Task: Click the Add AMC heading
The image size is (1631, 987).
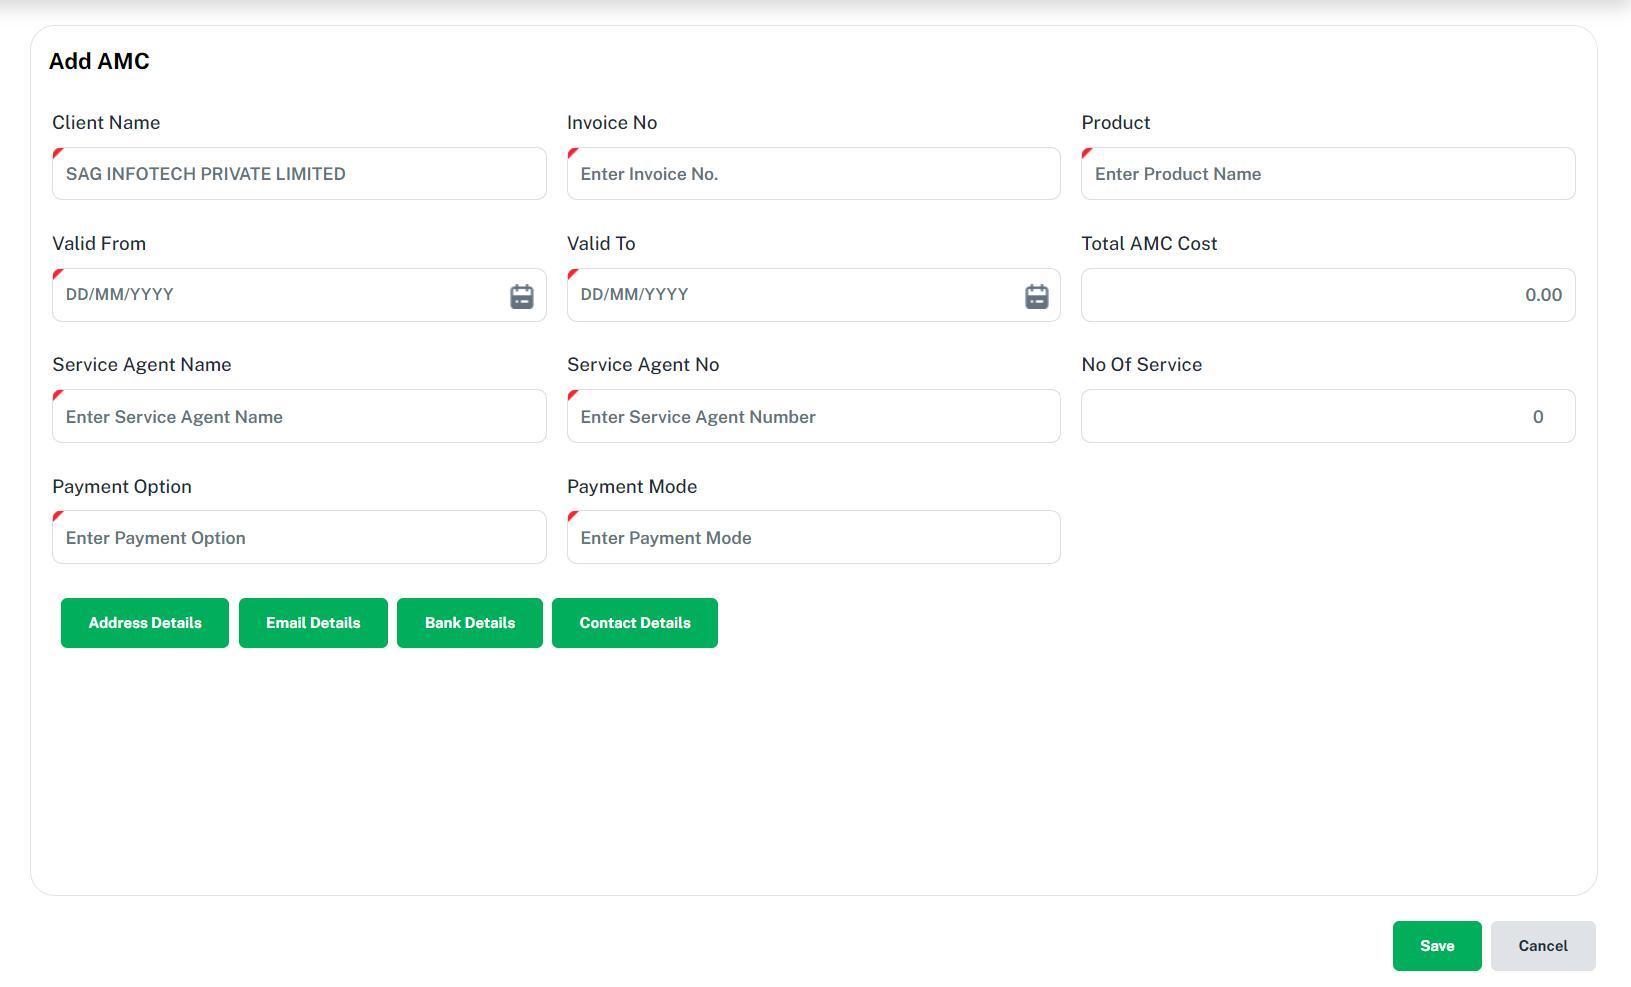Action: click(99, 61)
